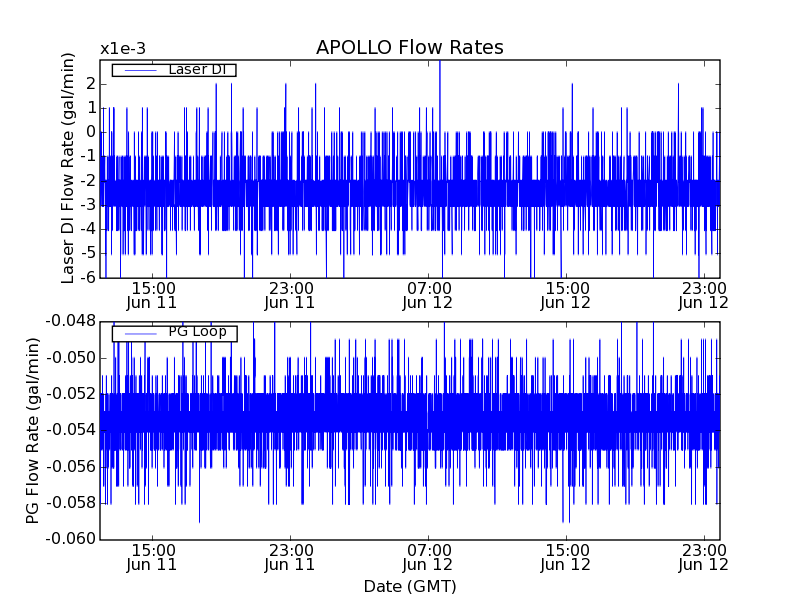Click the 2 tick label on the upper plot
This screenshot has width=800, height=600.
coord(89,83)
